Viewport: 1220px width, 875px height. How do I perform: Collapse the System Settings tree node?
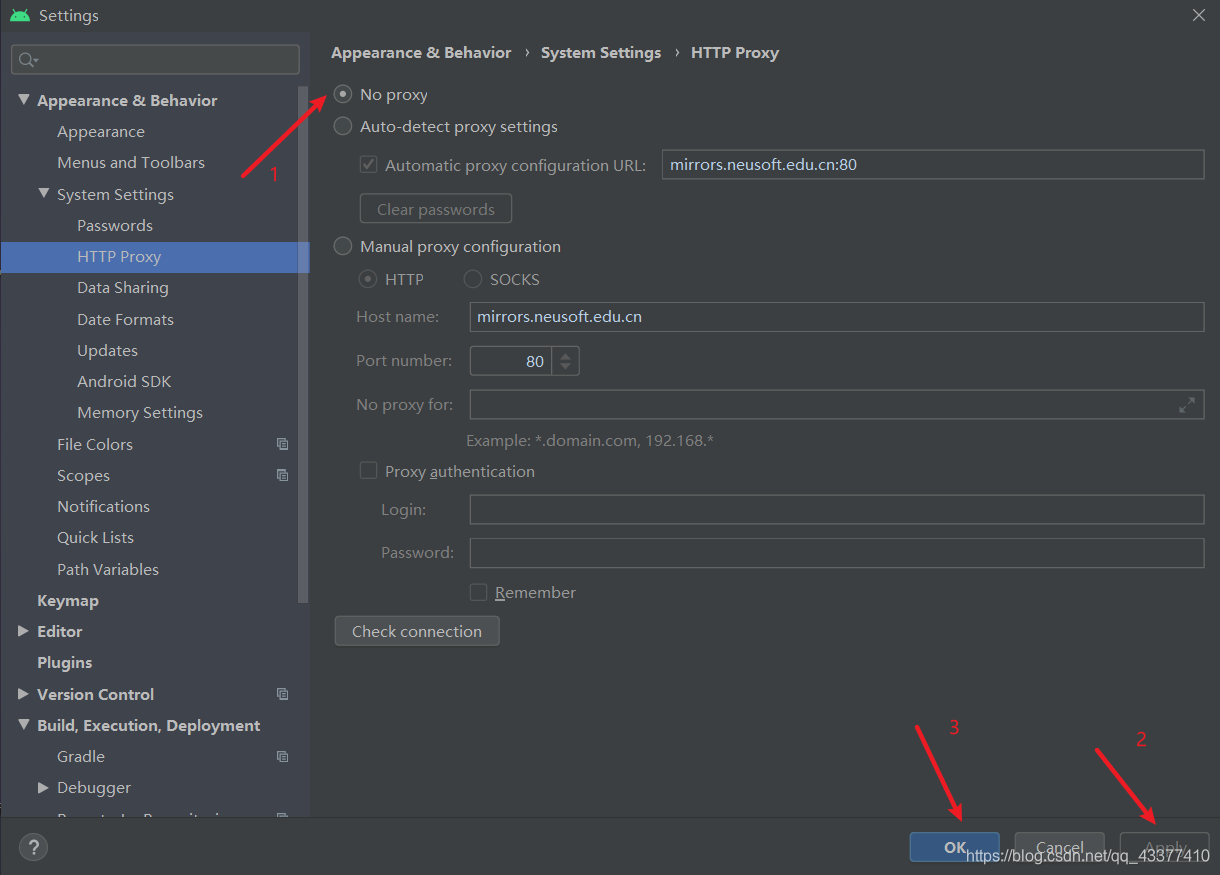pos(44,194)
